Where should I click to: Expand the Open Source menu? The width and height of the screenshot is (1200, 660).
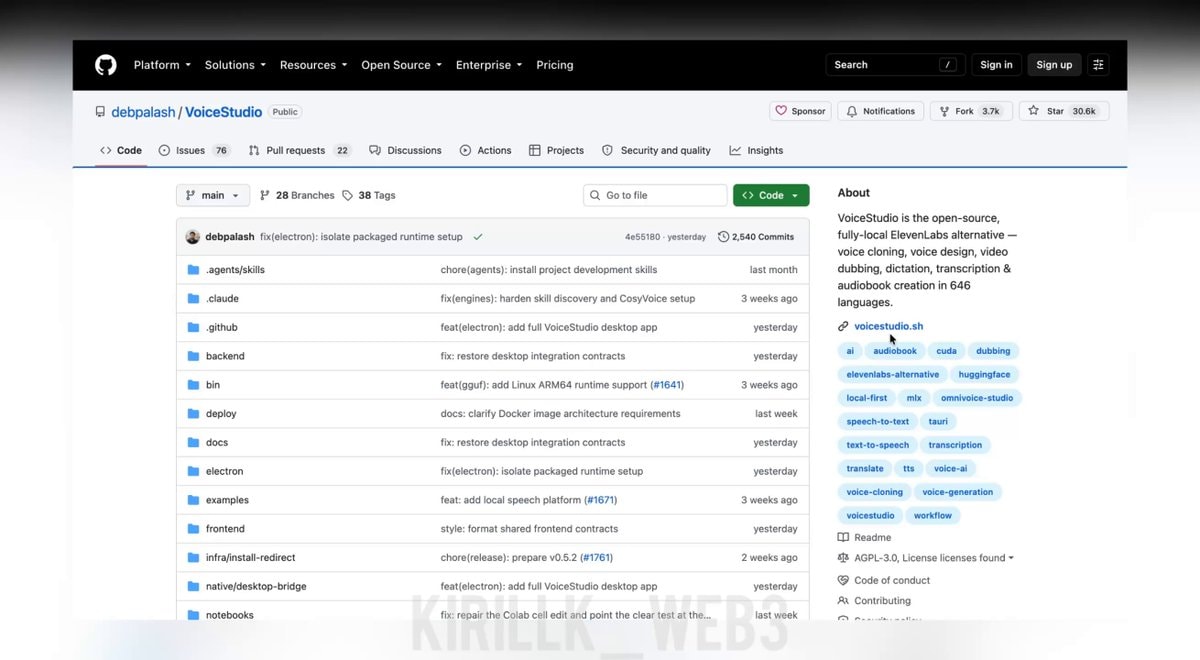(x=401, y=65)
